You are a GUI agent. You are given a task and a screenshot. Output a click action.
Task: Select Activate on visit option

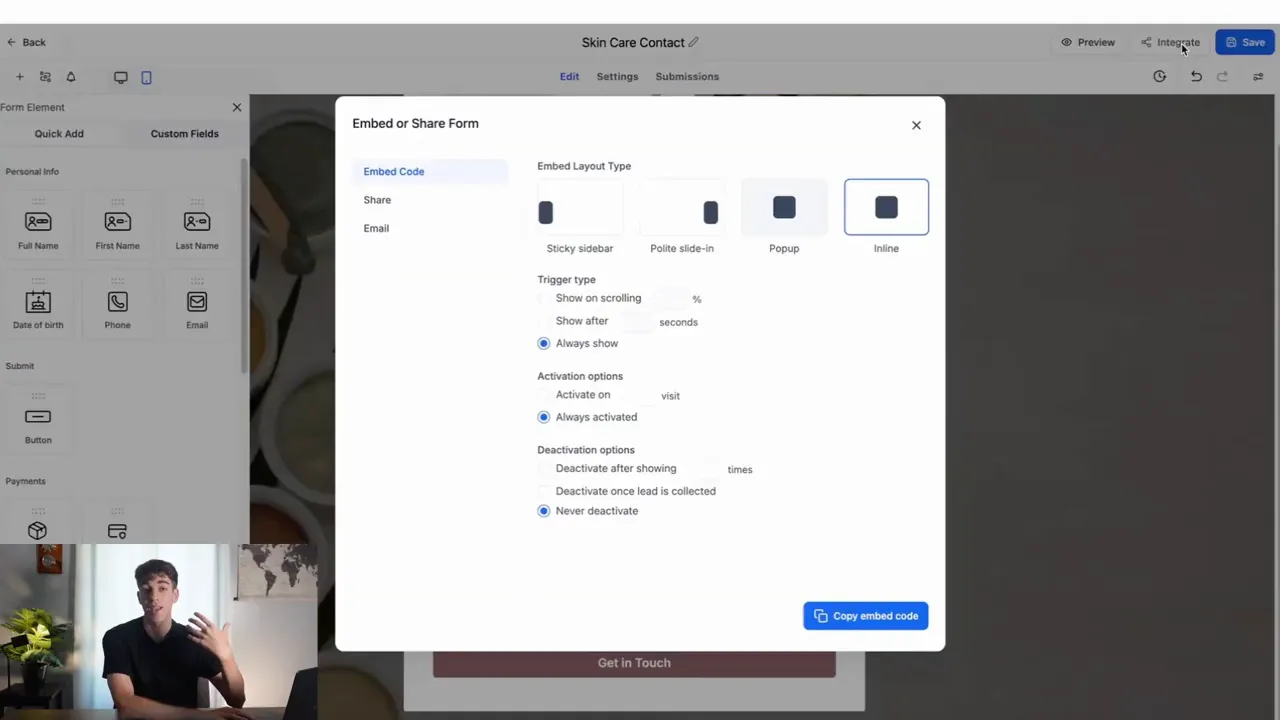point(544,395)
